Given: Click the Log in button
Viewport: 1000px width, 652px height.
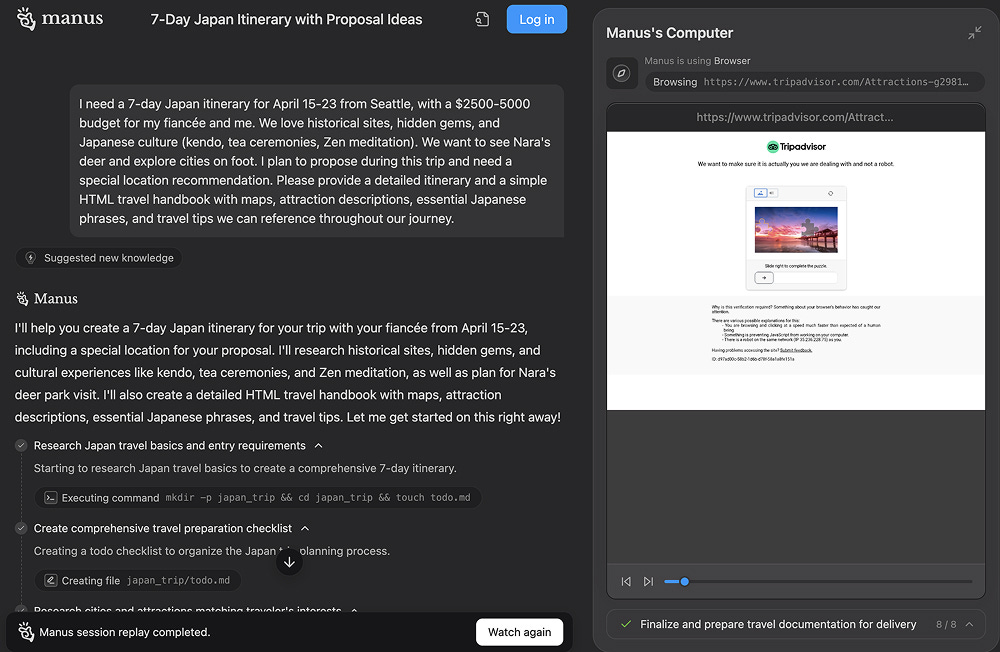Looking at the screenshot, I should click(536, 19).
